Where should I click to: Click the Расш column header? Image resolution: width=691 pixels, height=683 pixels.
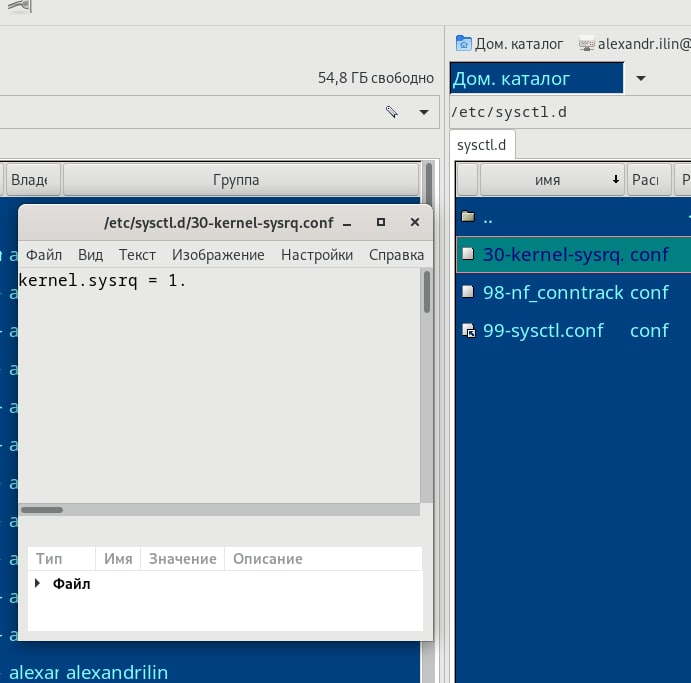click(649, 180)
